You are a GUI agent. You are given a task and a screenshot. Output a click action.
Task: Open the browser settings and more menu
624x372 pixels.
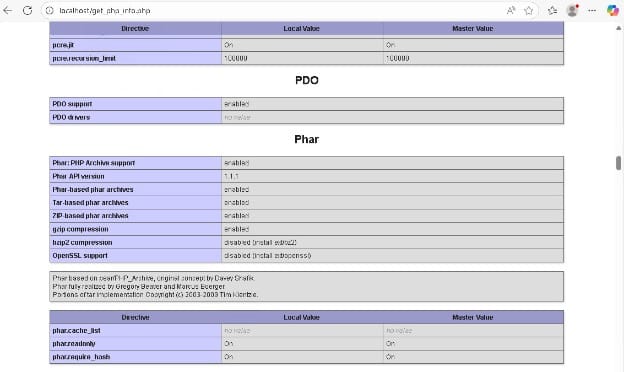[x=592, y=11]
